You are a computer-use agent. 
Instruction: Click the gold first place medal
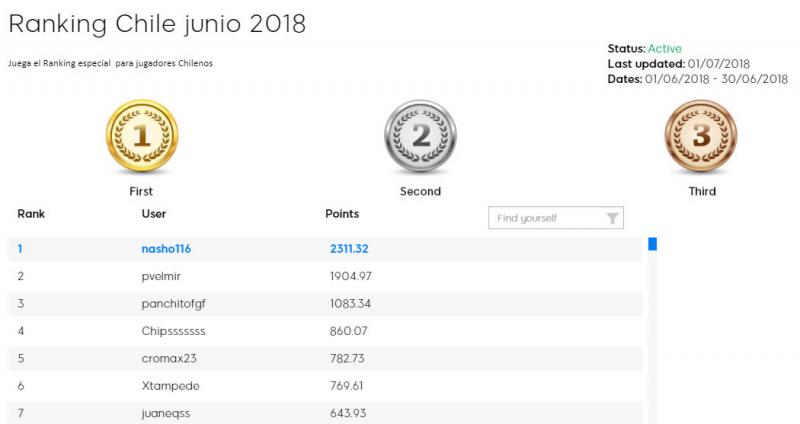click(x=141, y=137)
